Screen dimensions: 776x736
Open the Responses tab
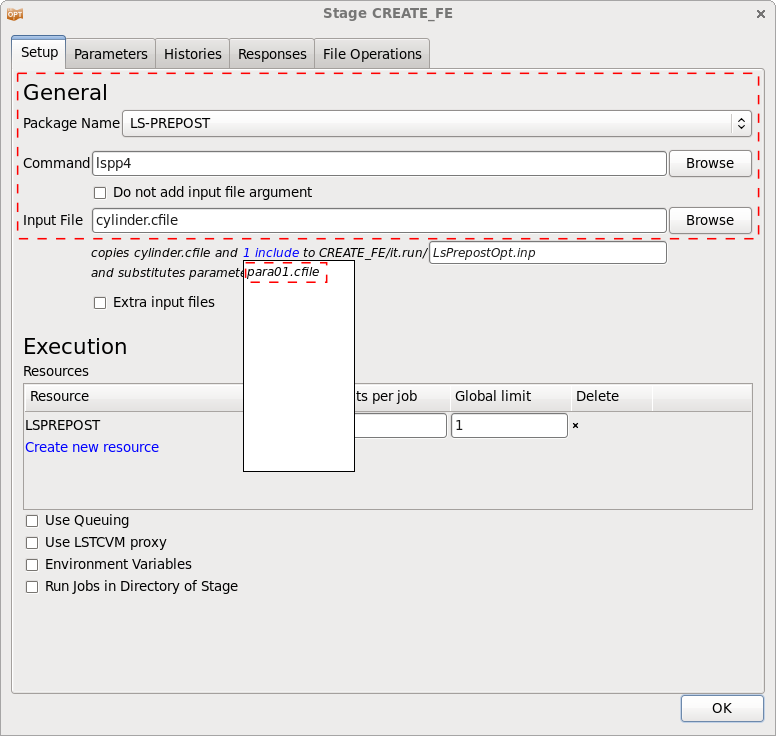coord(272,53)
